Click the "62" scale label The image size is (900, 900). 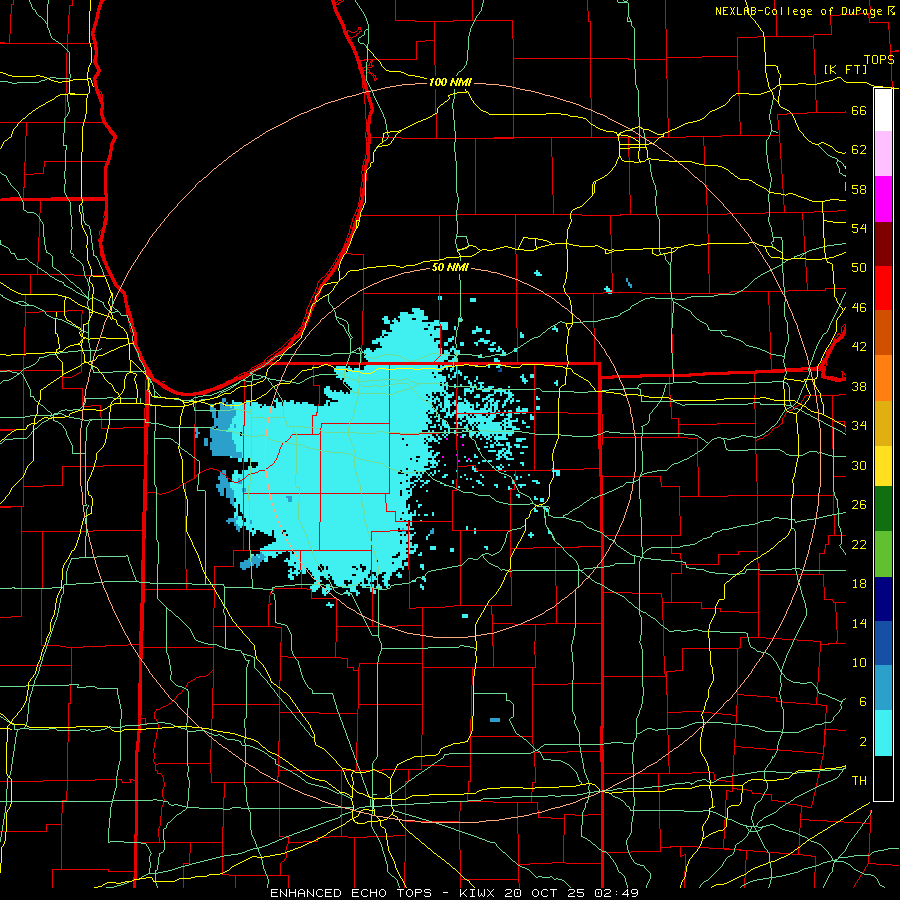[x=859, y=150]
